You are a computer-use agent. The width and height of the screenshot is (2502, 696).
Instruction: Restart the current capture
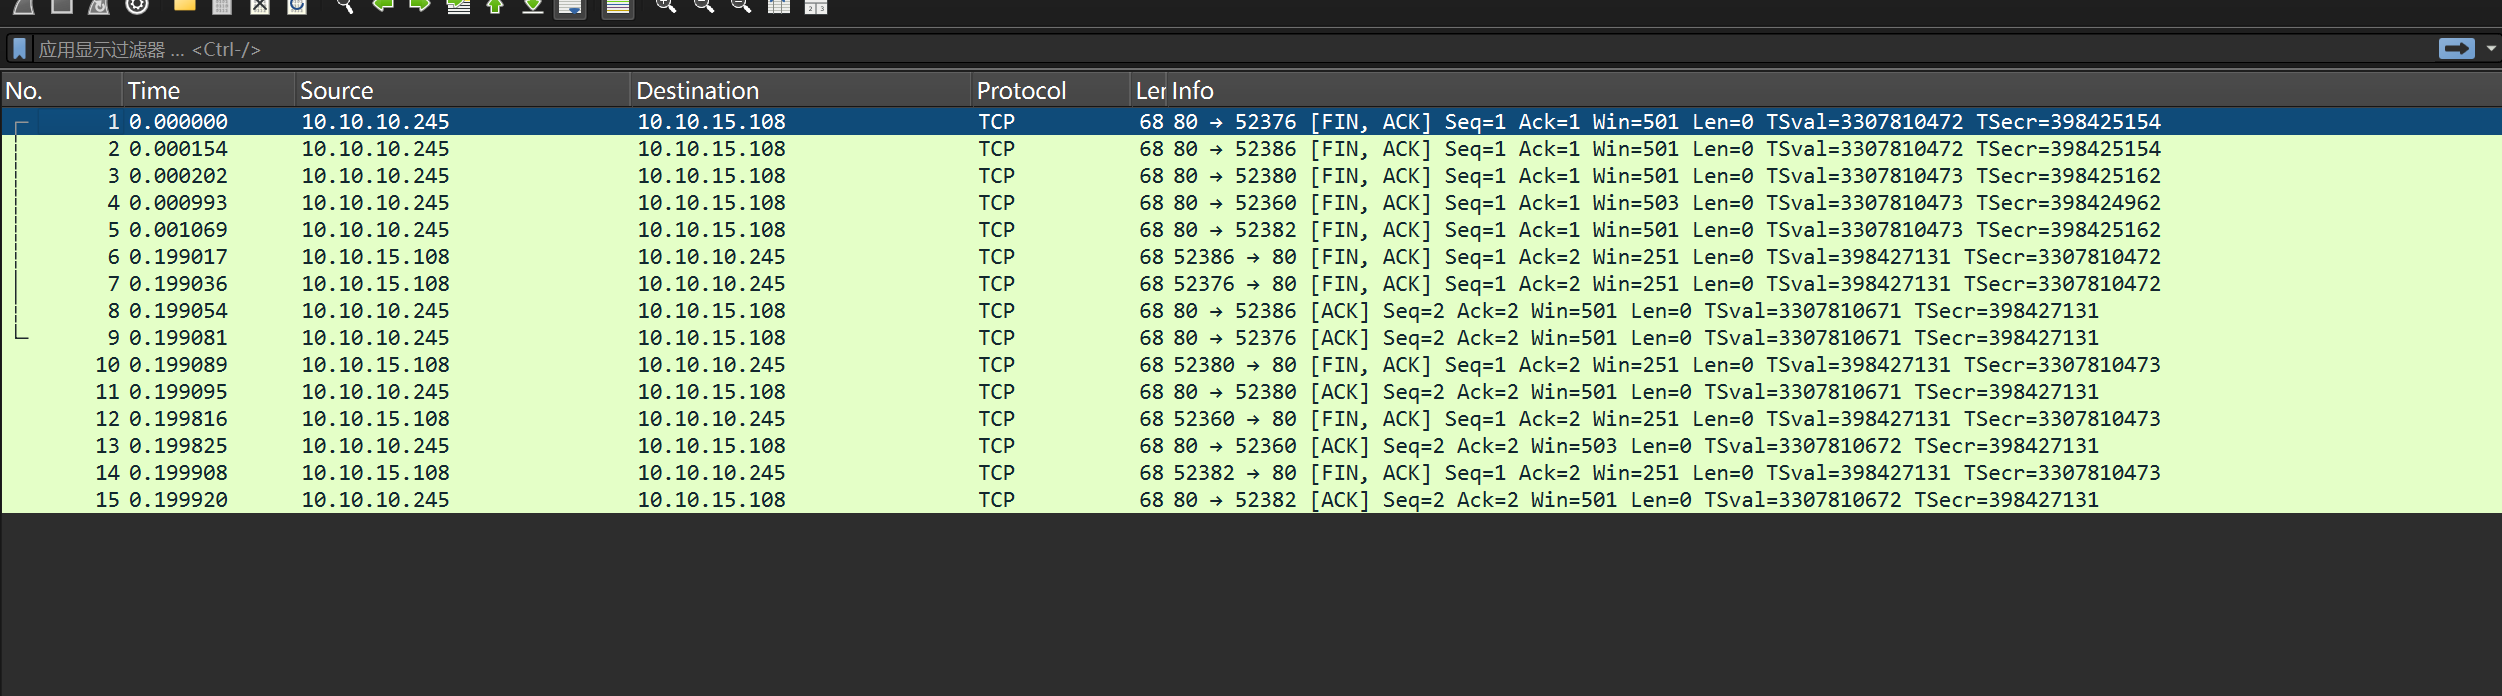[x=99, y=6]
